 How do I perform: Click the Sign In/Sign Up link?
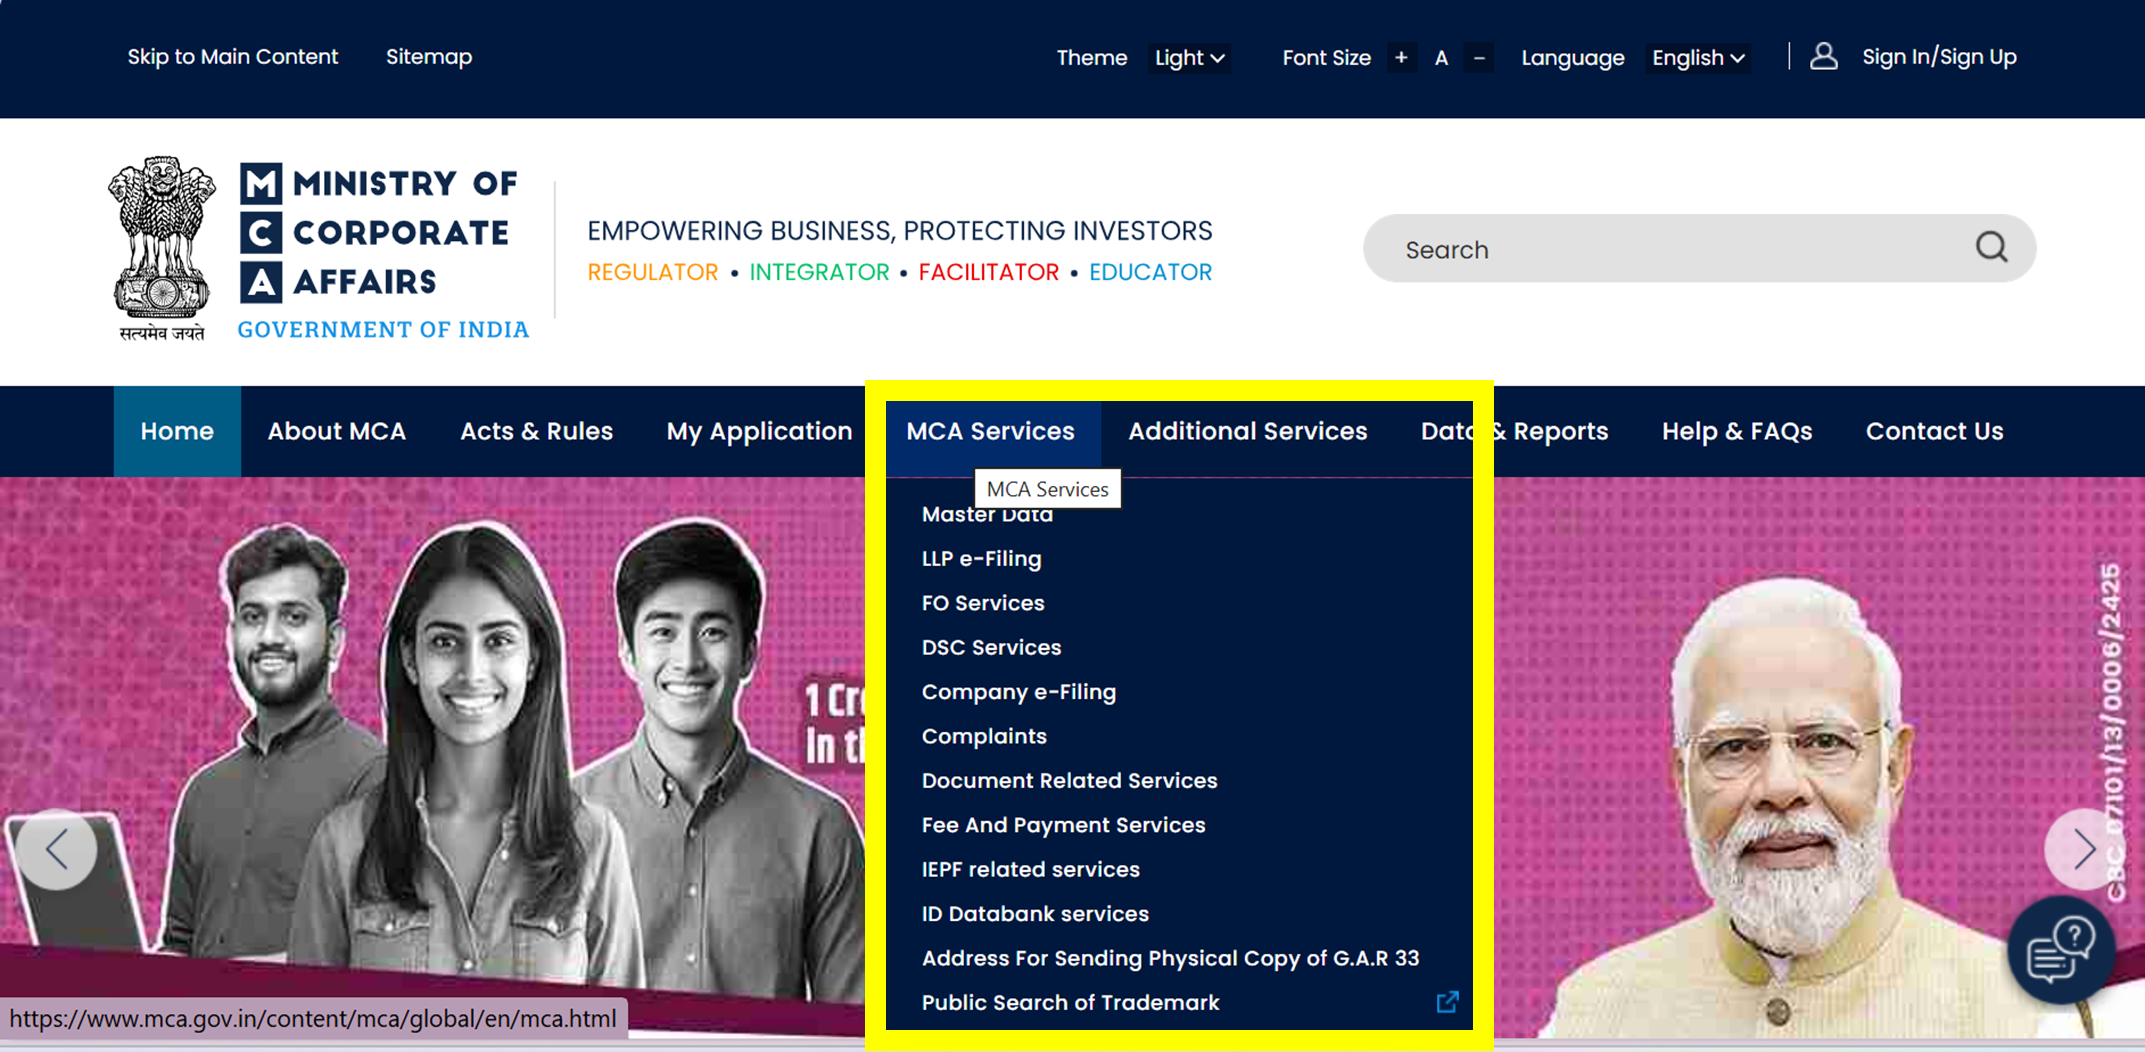coord(1938,57)
